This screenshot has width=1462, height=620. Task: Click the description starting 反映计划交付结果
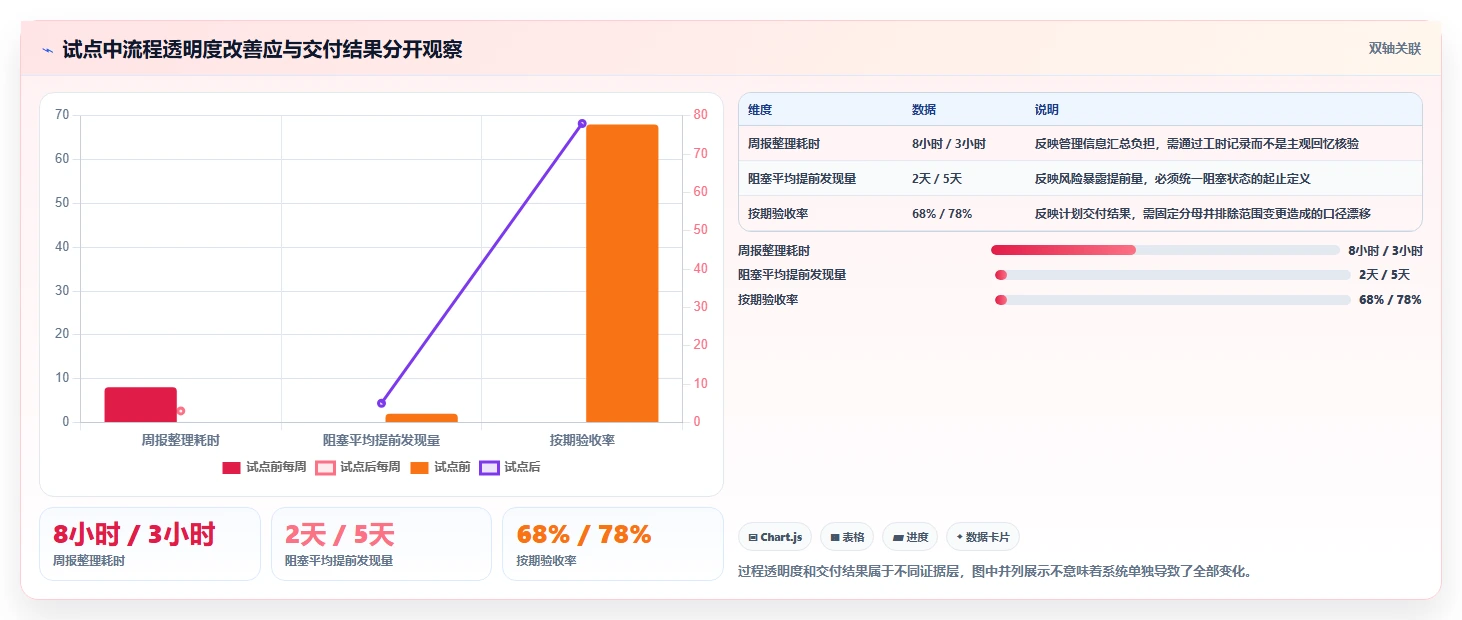pyautogui.click(x=1203, y=214)
